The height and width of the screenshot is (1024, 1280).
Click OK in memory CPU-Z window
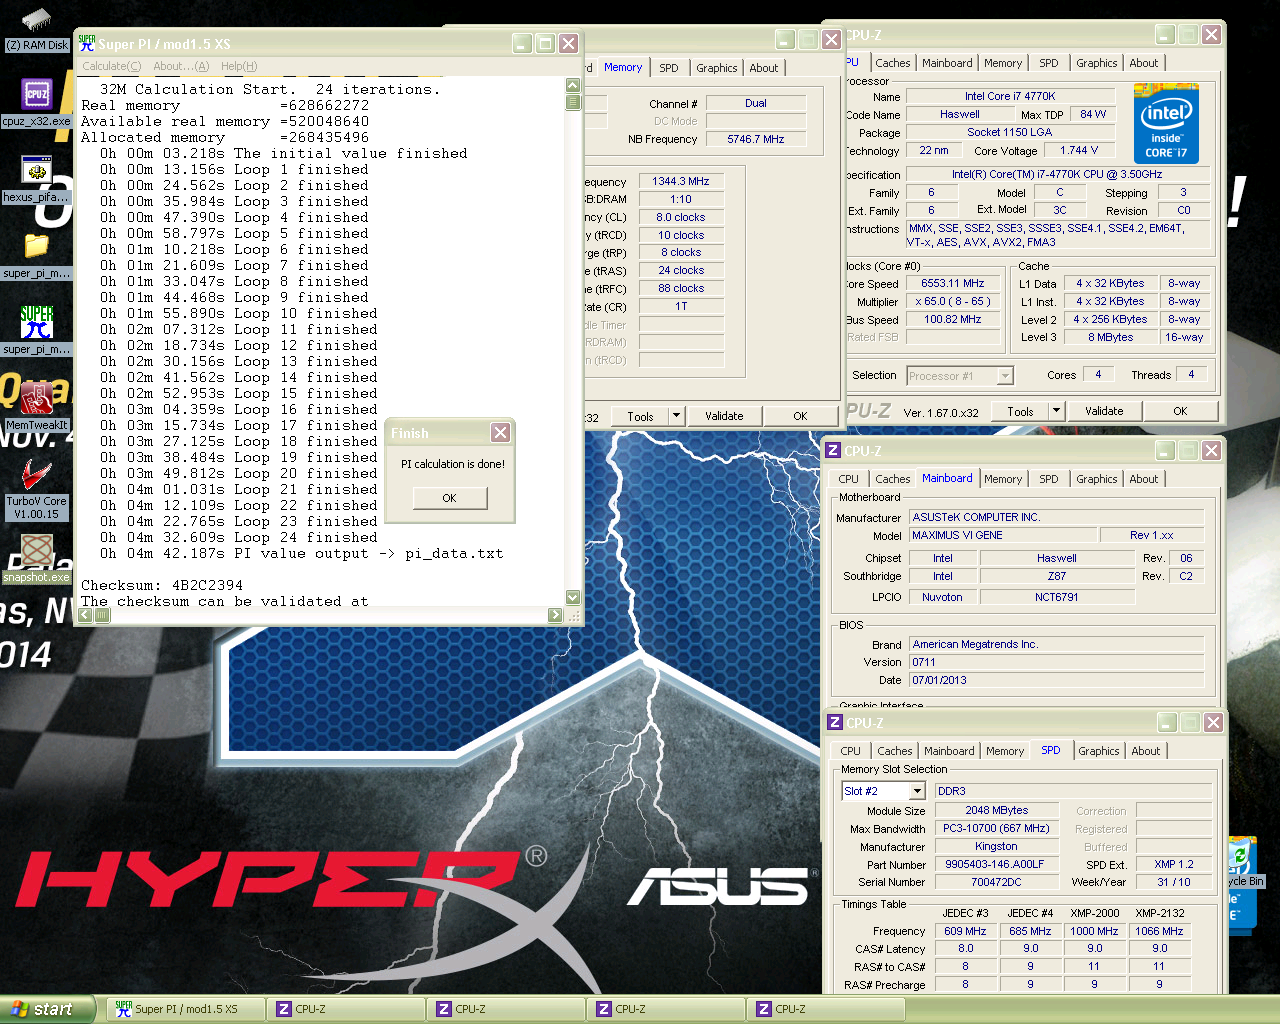(800, 416)
